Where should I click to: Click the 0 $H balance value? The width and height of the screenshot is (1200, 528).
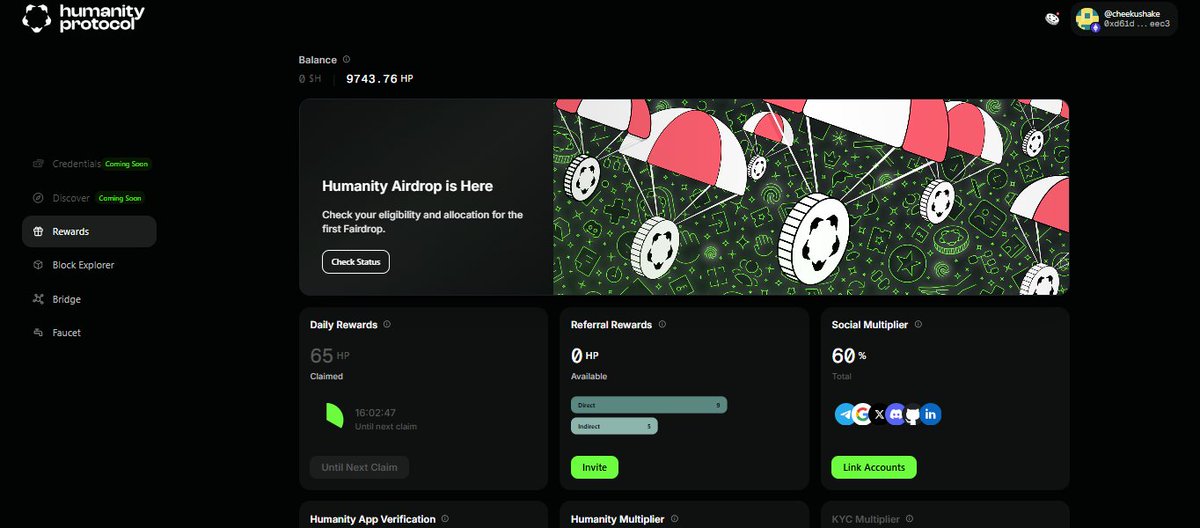tap(310, 78)
